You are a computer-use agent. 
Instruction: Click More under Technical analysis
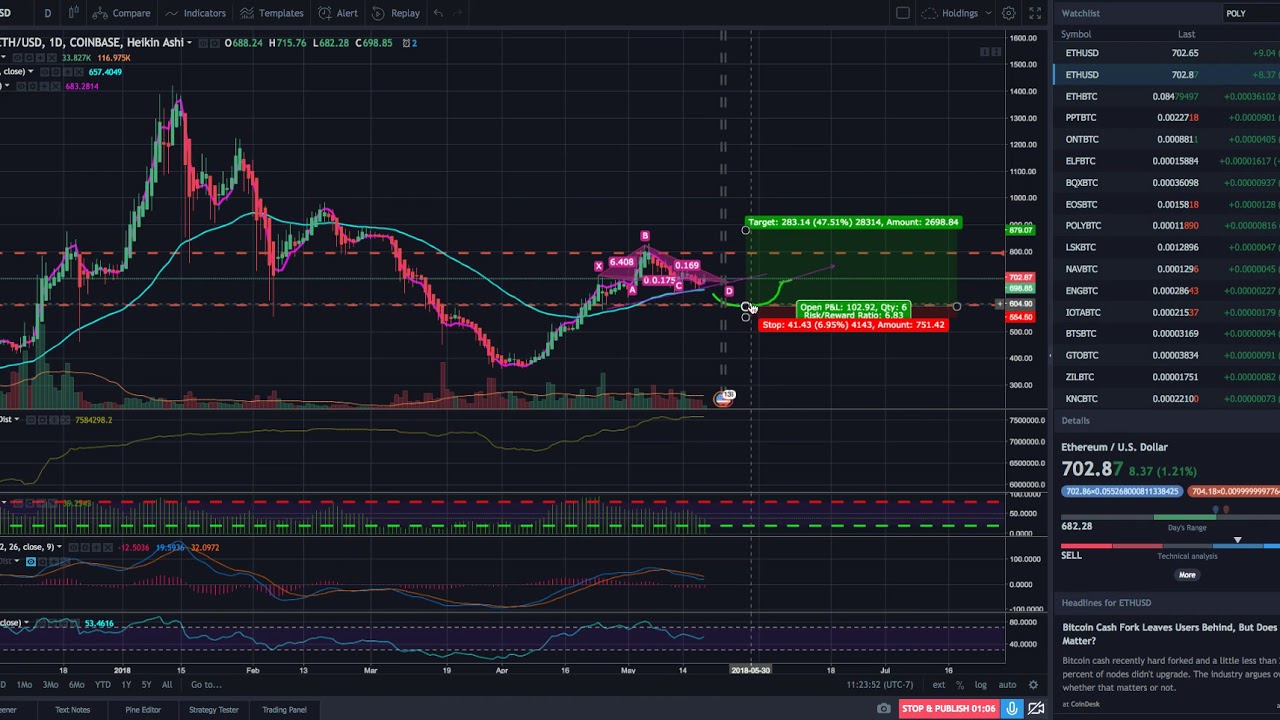[x=1187, y=575]
